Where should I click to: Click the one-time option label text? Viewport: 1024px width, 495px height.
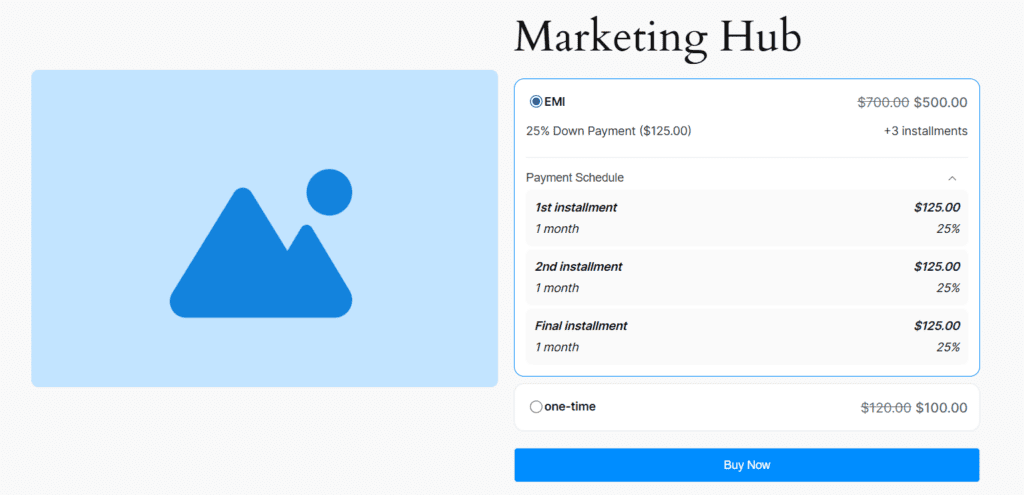pyautogui.click(x=570, y=407)
